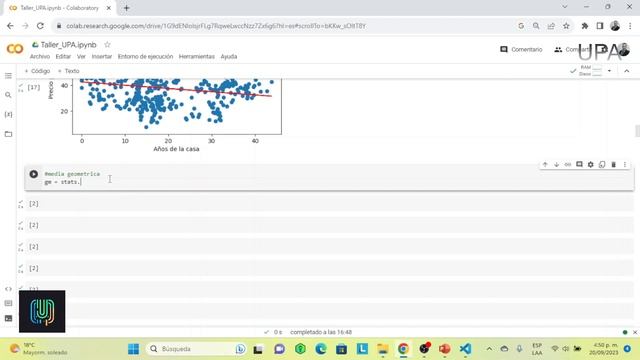Viewport: 640px width, 360px height.
Task: Open the Files folder sidebar panel
Action: [8, 134]
